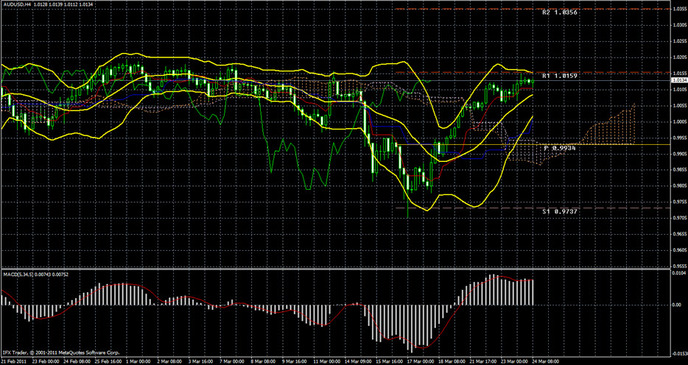Click the IFX Trader MetaQuotes copyright text
The image size is (688, 365).
[x=61, y=353]
